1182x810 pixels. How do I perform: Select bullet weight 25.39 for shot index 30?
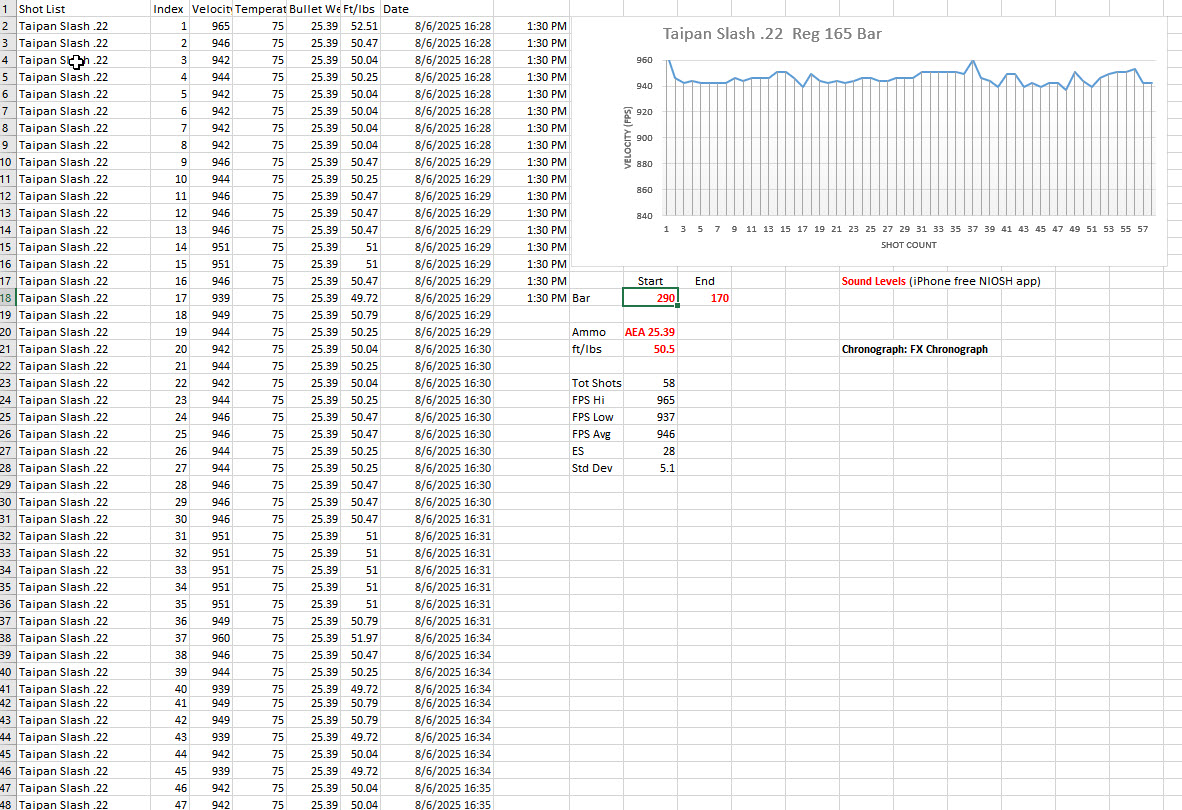[314, 519]
